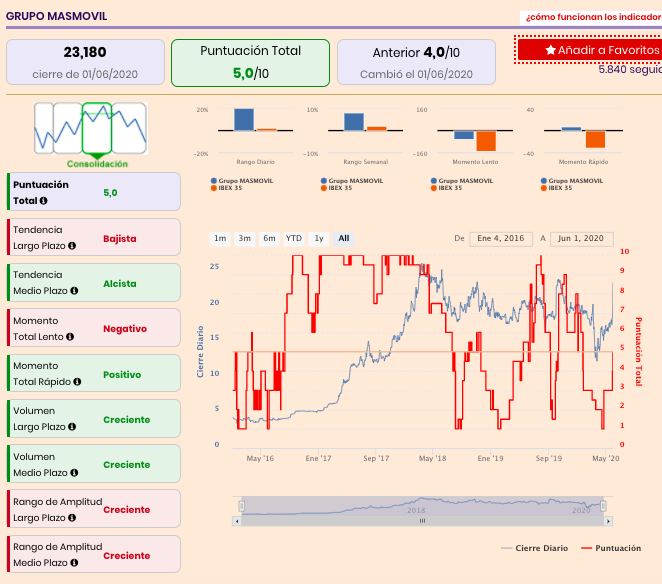Click Creciente in Volumen Medio Plazo row
The height and width of the screenshot is (584, 662).
[127, 464]
